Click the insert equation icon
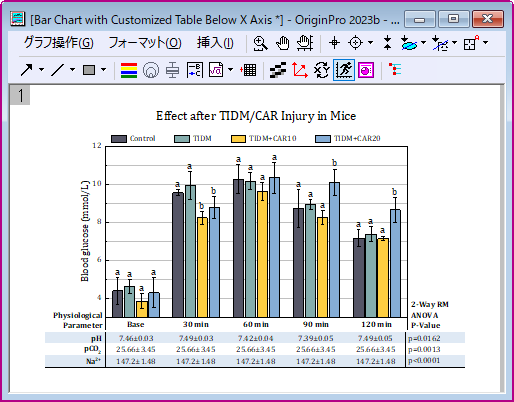The width and height of the screenshot is (514, 402). point(216,70)
